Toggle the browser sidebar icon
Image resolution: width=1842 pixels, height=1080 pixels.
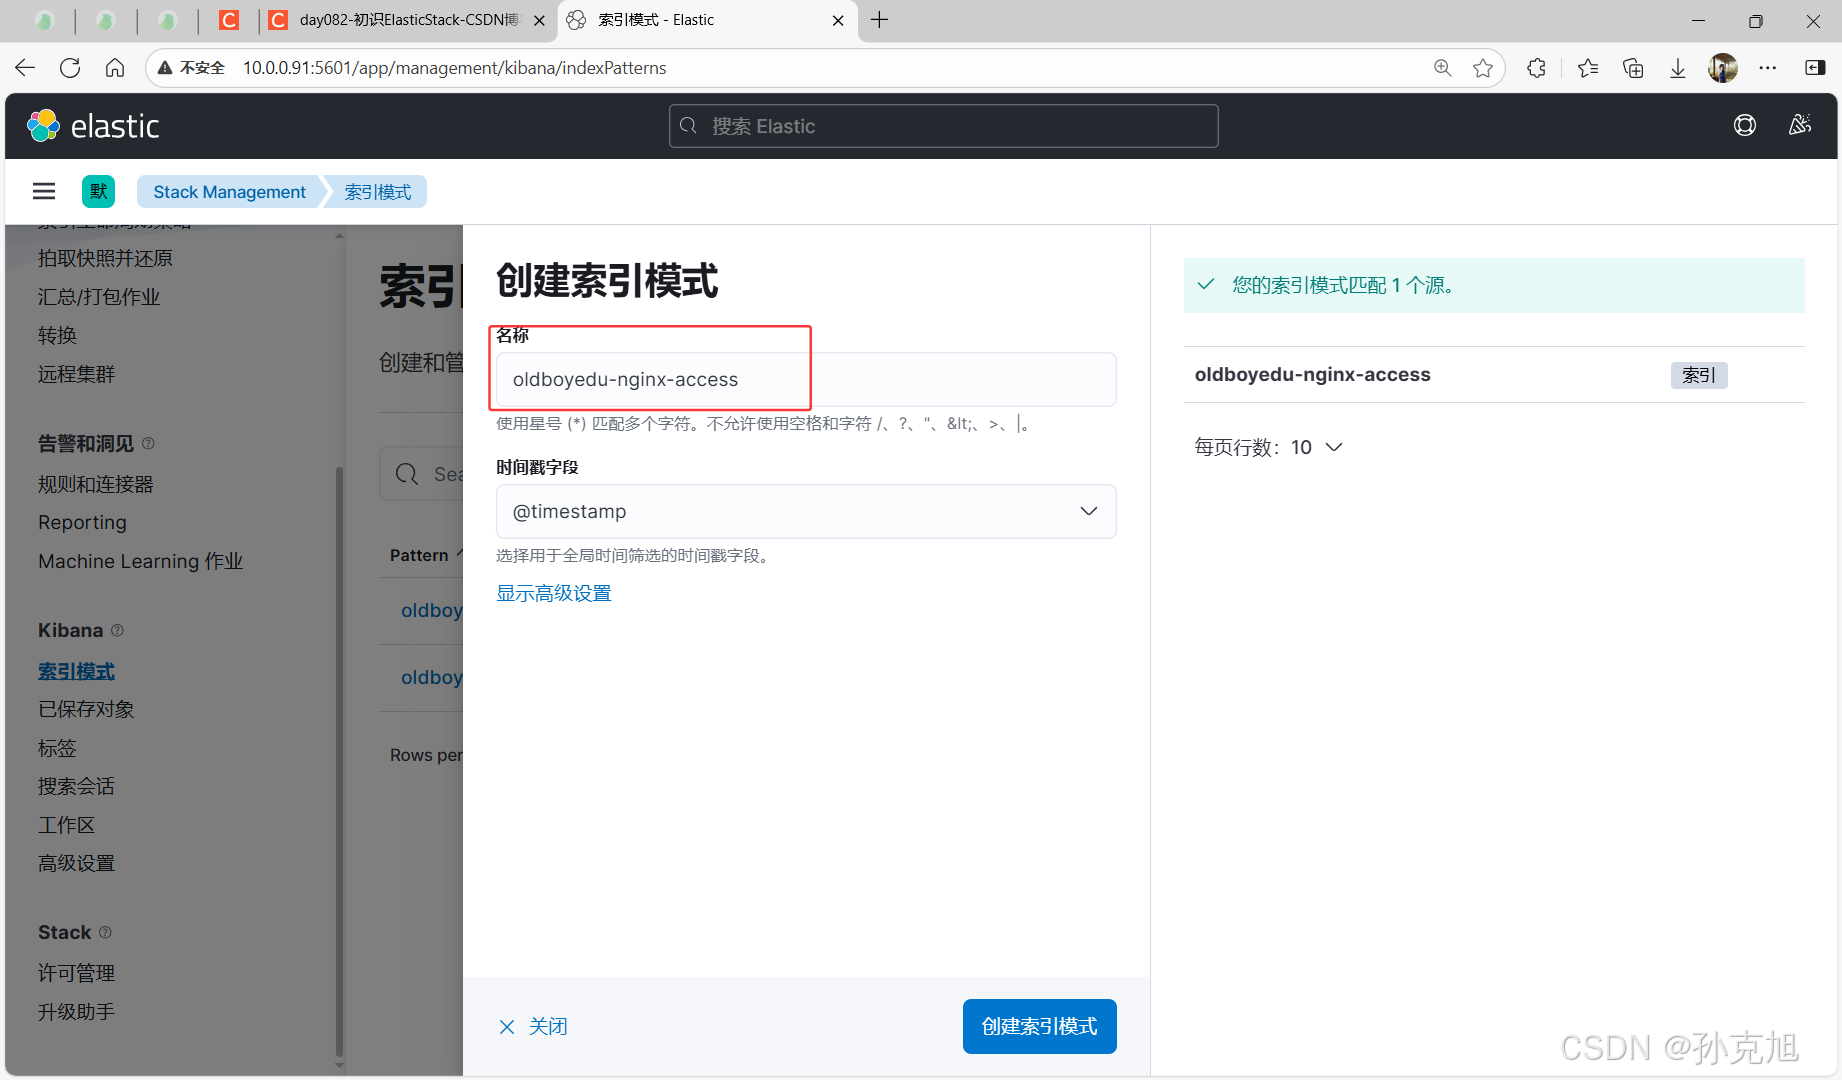[x=1815, y=68]
